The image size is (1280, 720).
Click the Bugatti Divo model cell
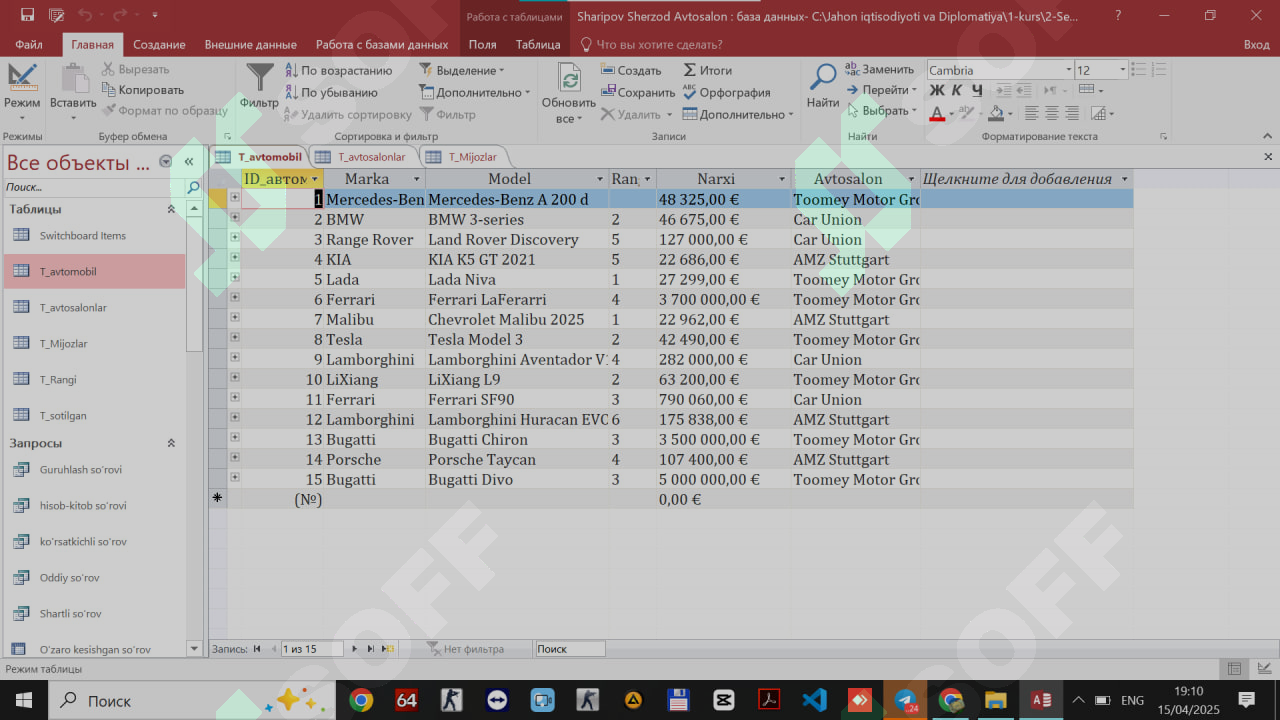[x=517, y=479]
